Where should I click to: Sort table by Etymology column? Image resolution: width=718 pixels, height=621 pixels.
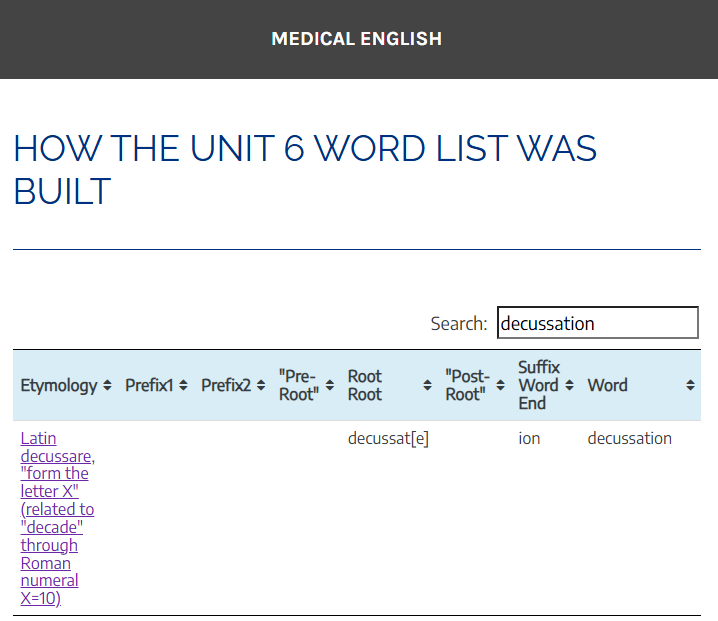65,385
